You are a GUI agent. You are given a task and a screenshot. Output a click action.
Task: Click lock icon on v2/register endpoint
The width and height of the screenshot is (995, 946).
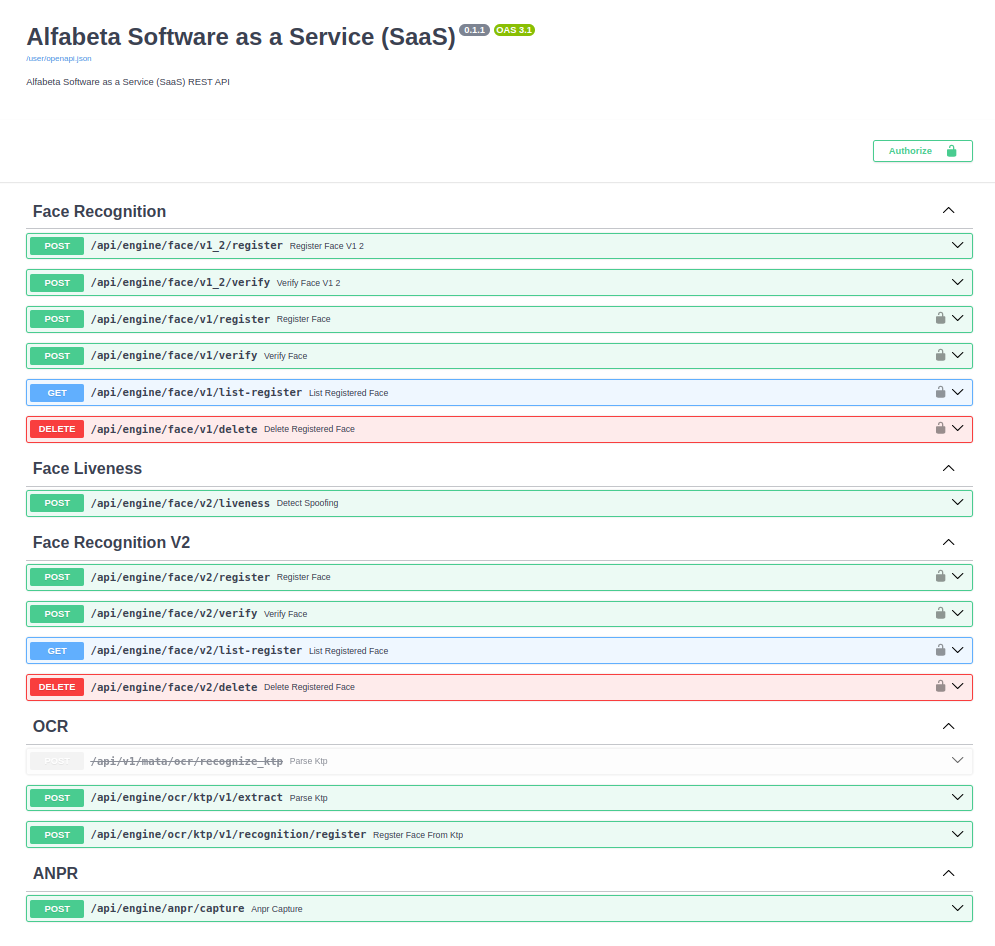click(x=940, y=576)
